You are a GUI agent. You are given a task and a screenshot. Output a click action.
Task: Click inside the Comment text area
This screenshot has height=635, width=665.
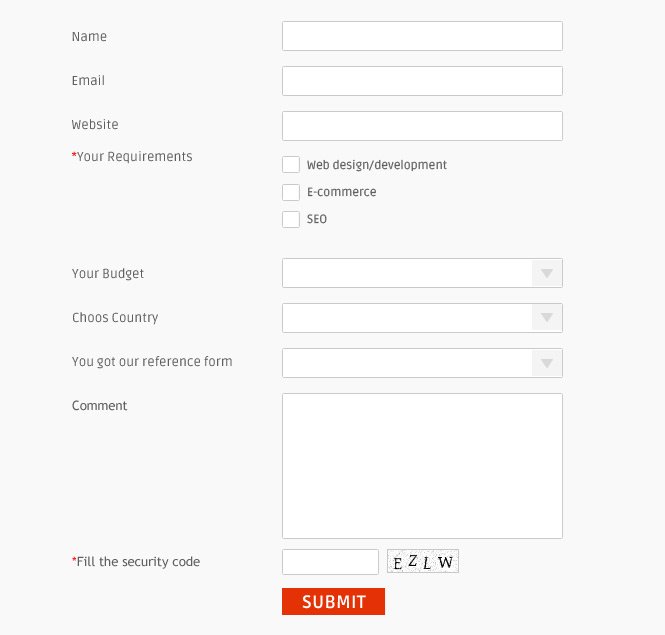(422, 466)
